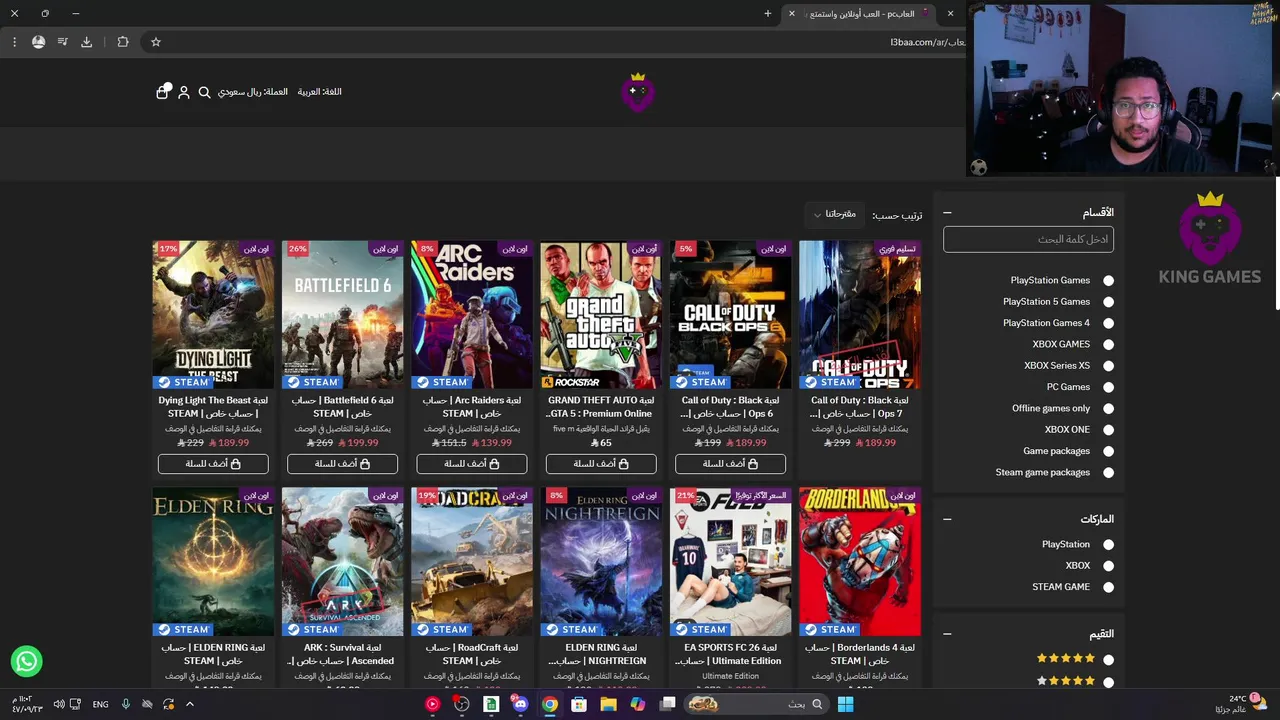Open Borderlands 4 product title link
Image resolution: width=1280 pixels, height=720 pixels.
(860, 654)
